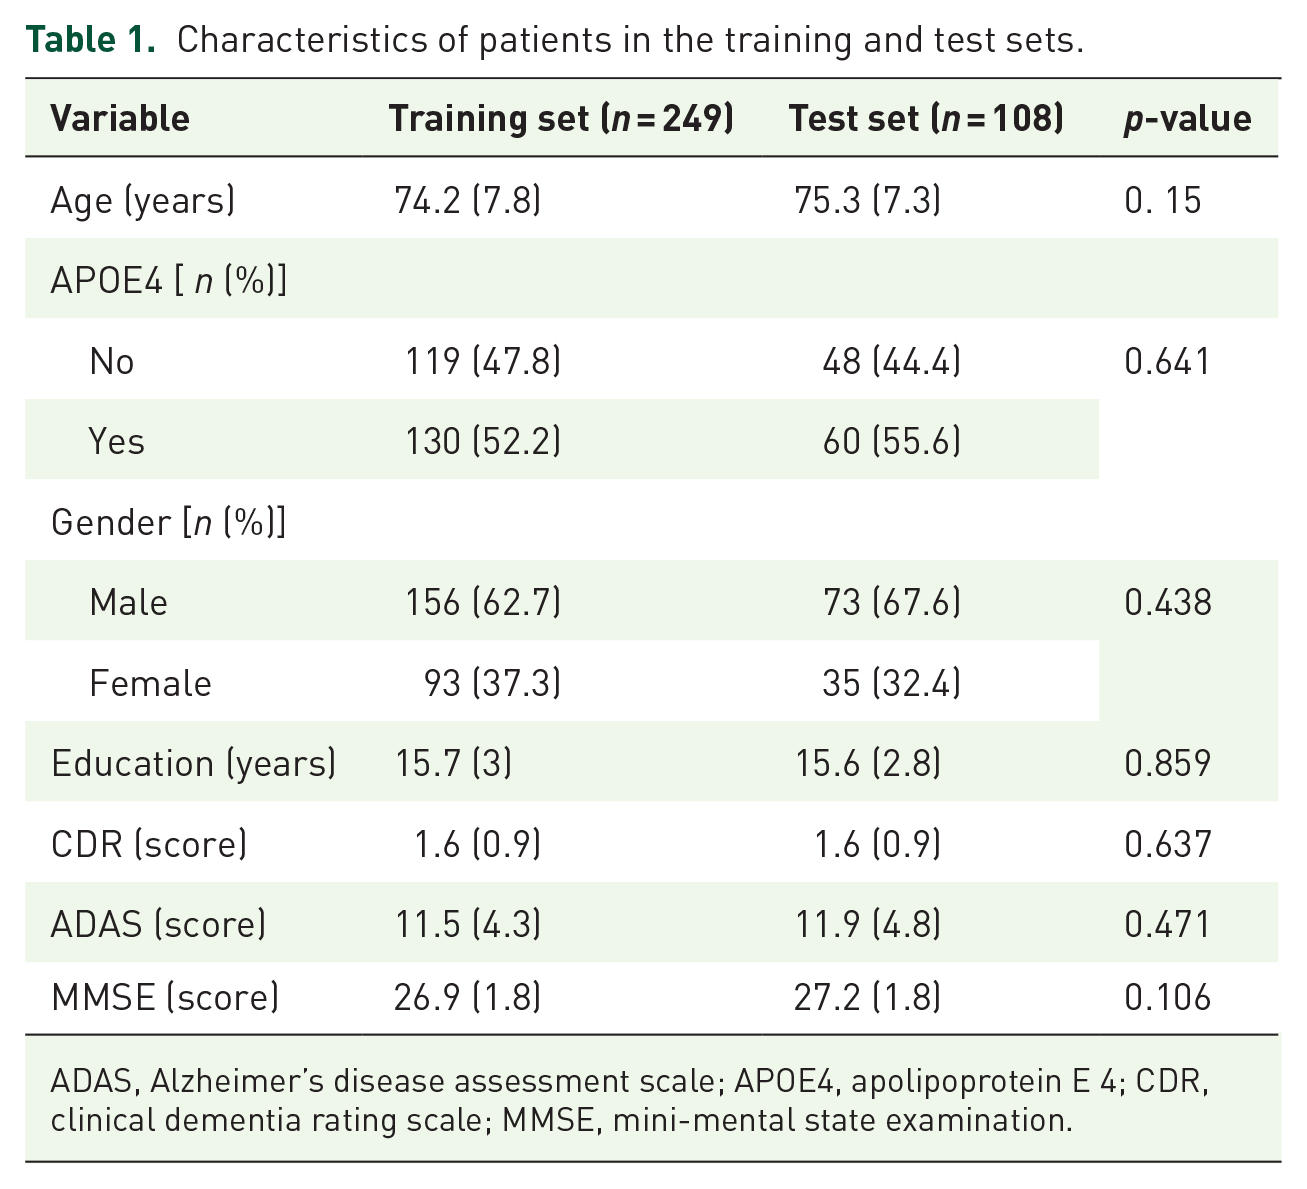The width and height of the screenshot is (1307, 1189).
Task: Click the abbreviations footnote text
Action: coord(630,1100)
